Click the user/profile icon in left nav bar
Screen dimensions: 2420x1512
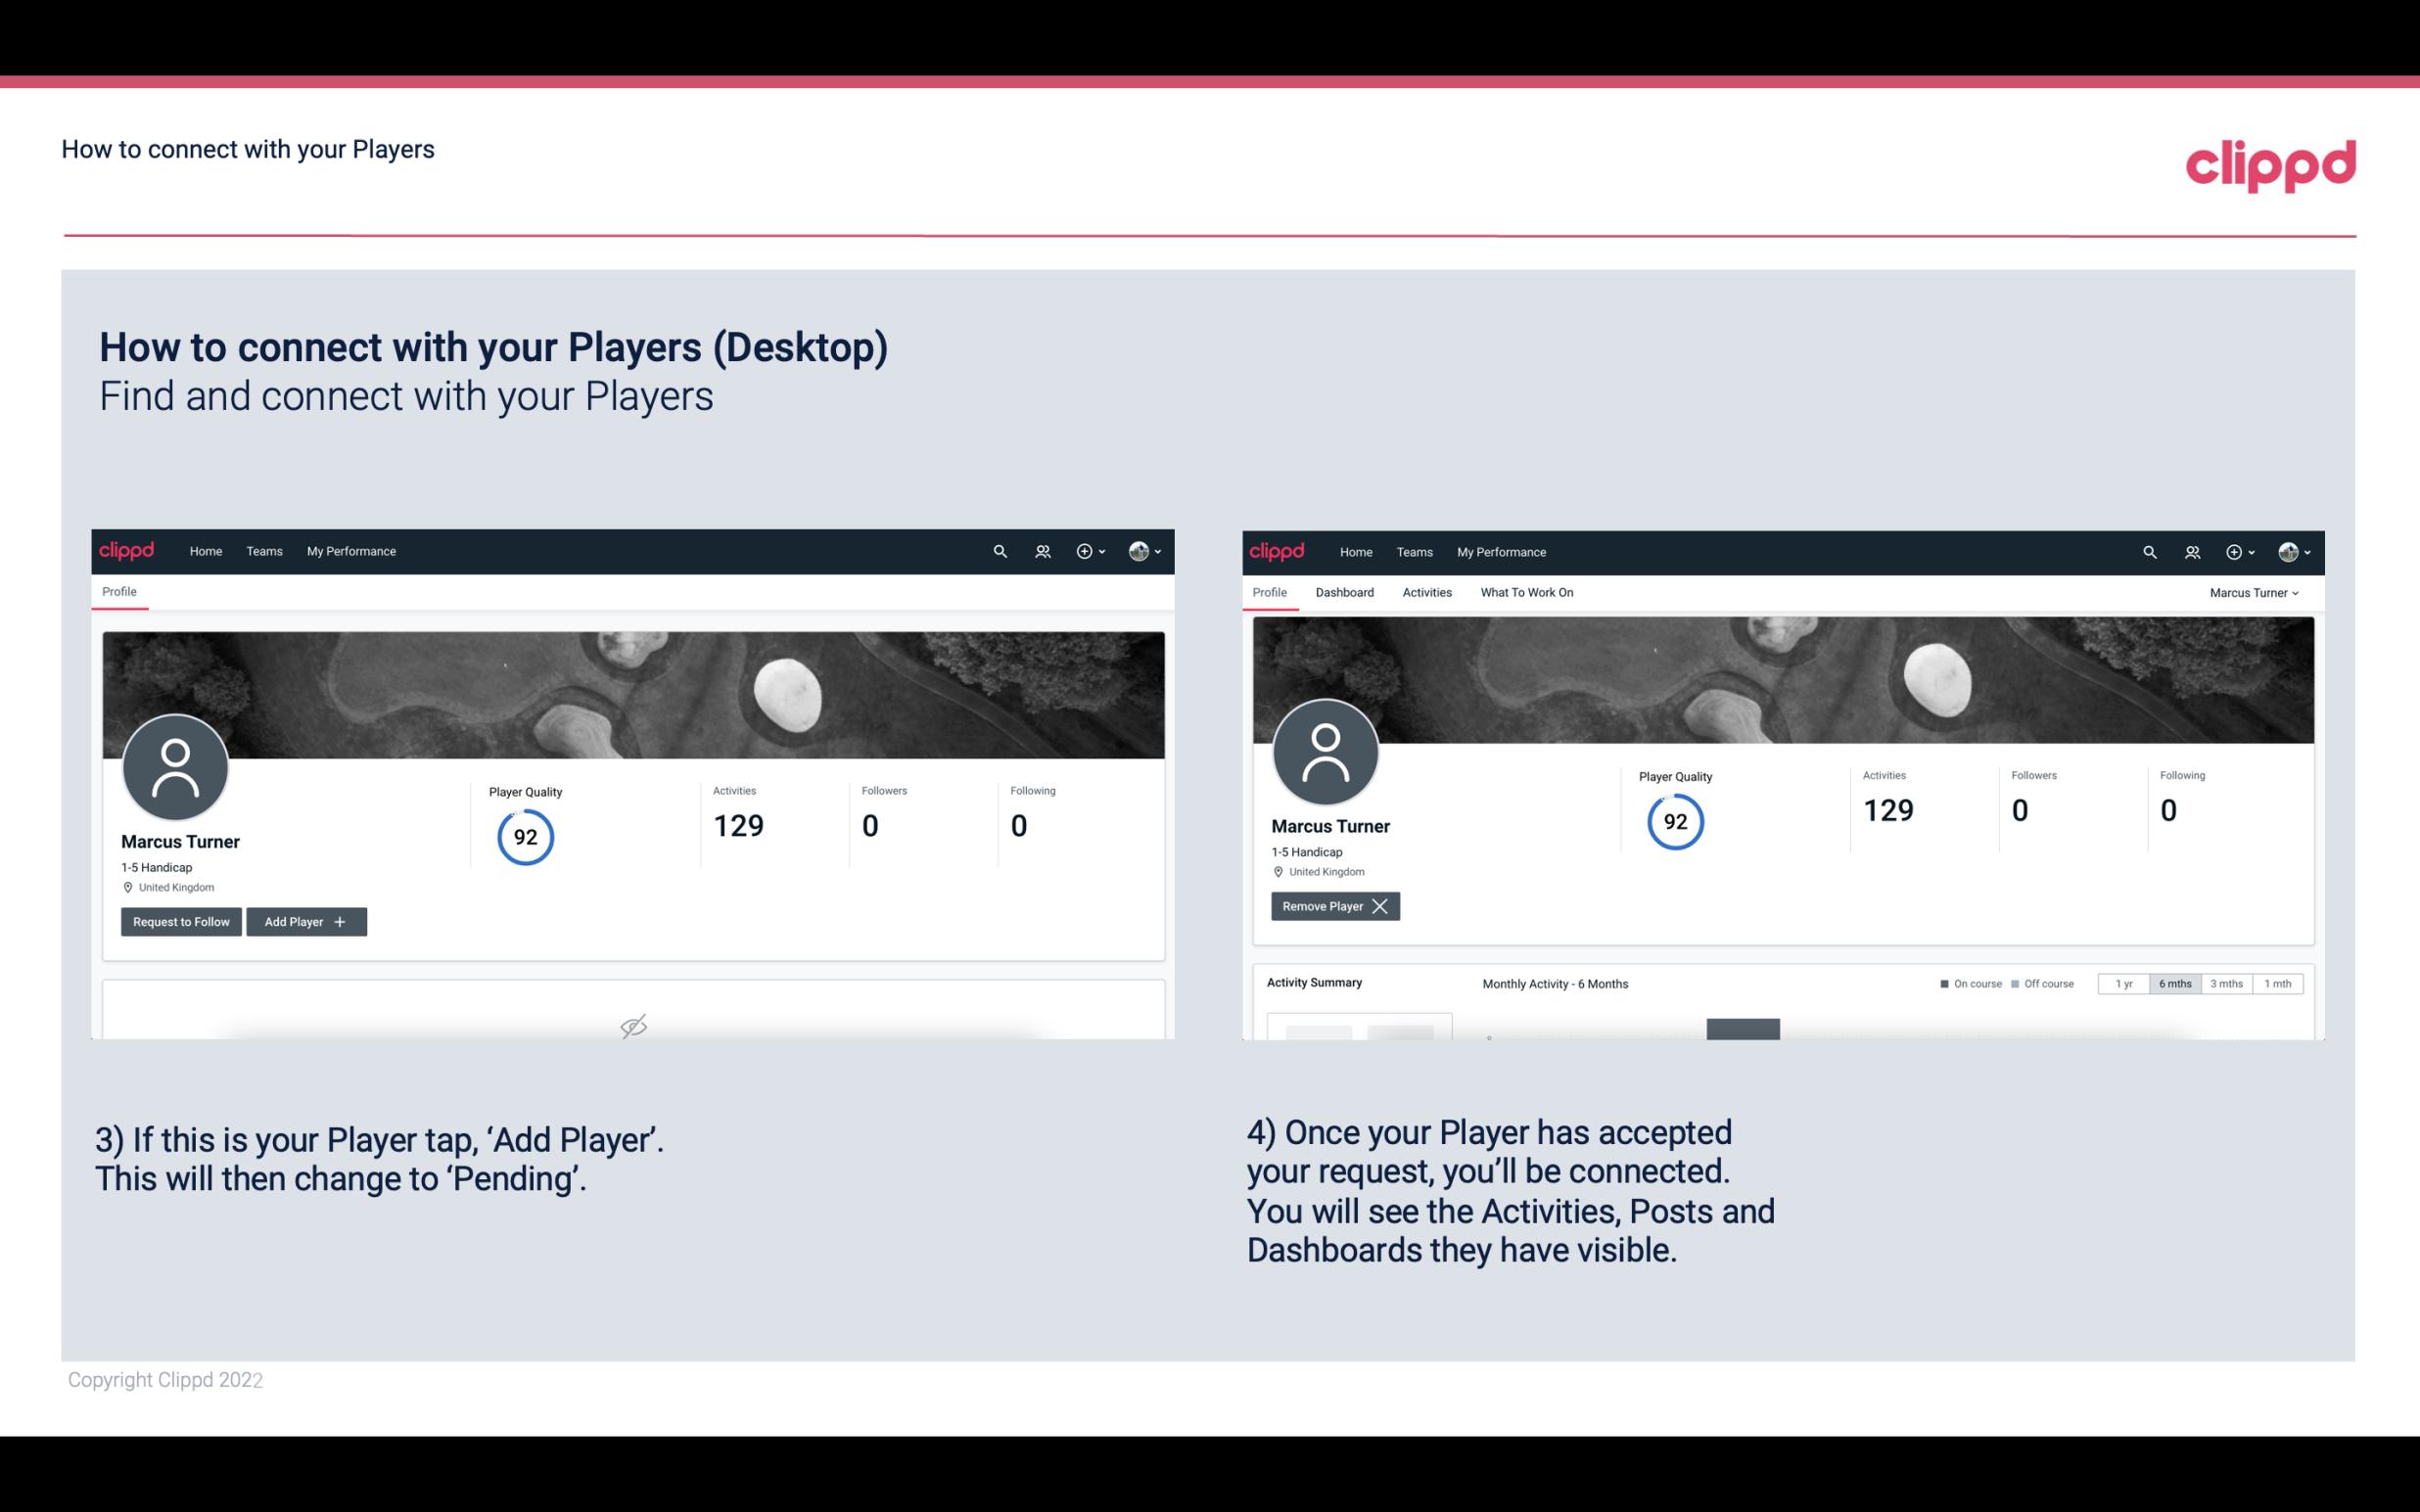coord(1040,552)
